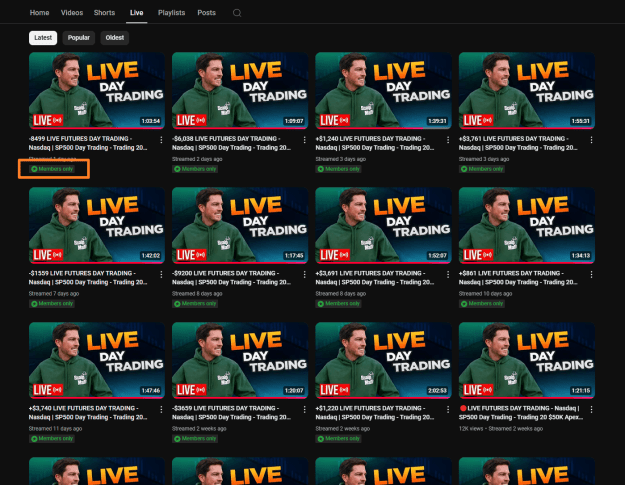
Task: Sort streams by Oldest
Action: [115, 38]
